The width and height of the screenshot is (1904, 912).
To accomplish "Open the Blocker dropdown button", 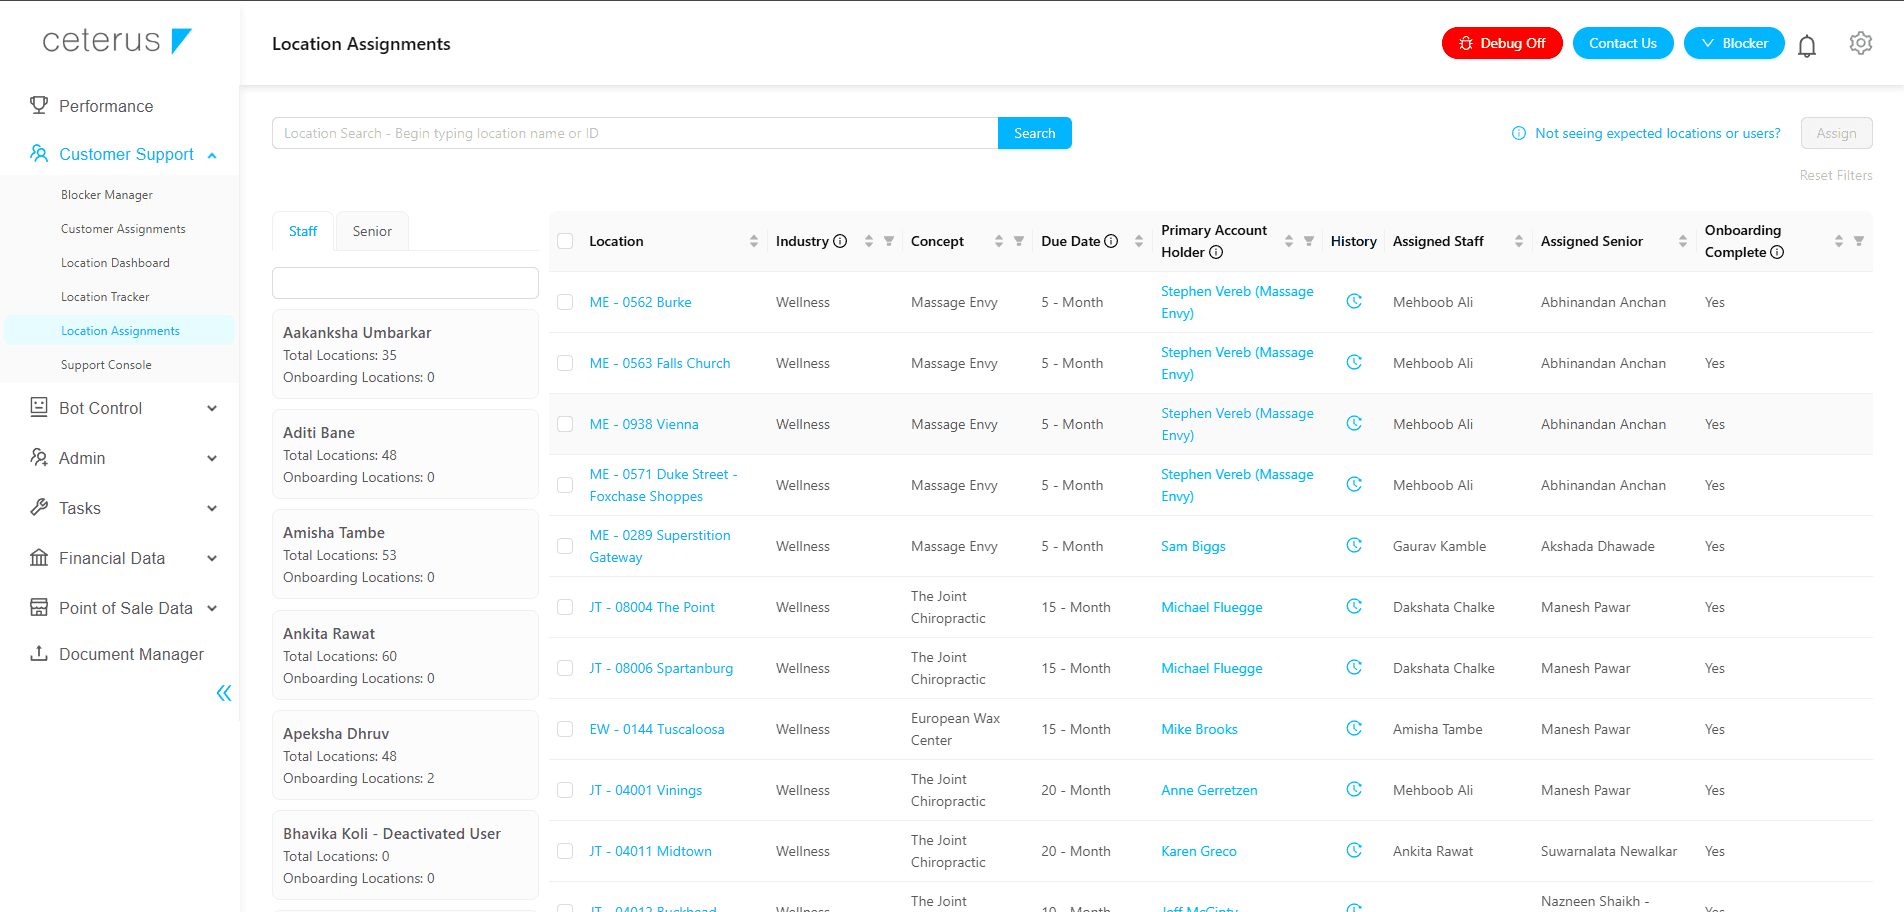I will (1734, 43).
